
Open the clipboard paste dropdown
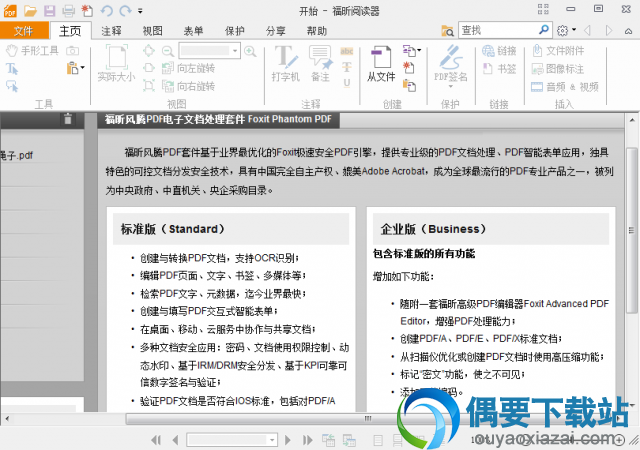coord(76,68)
